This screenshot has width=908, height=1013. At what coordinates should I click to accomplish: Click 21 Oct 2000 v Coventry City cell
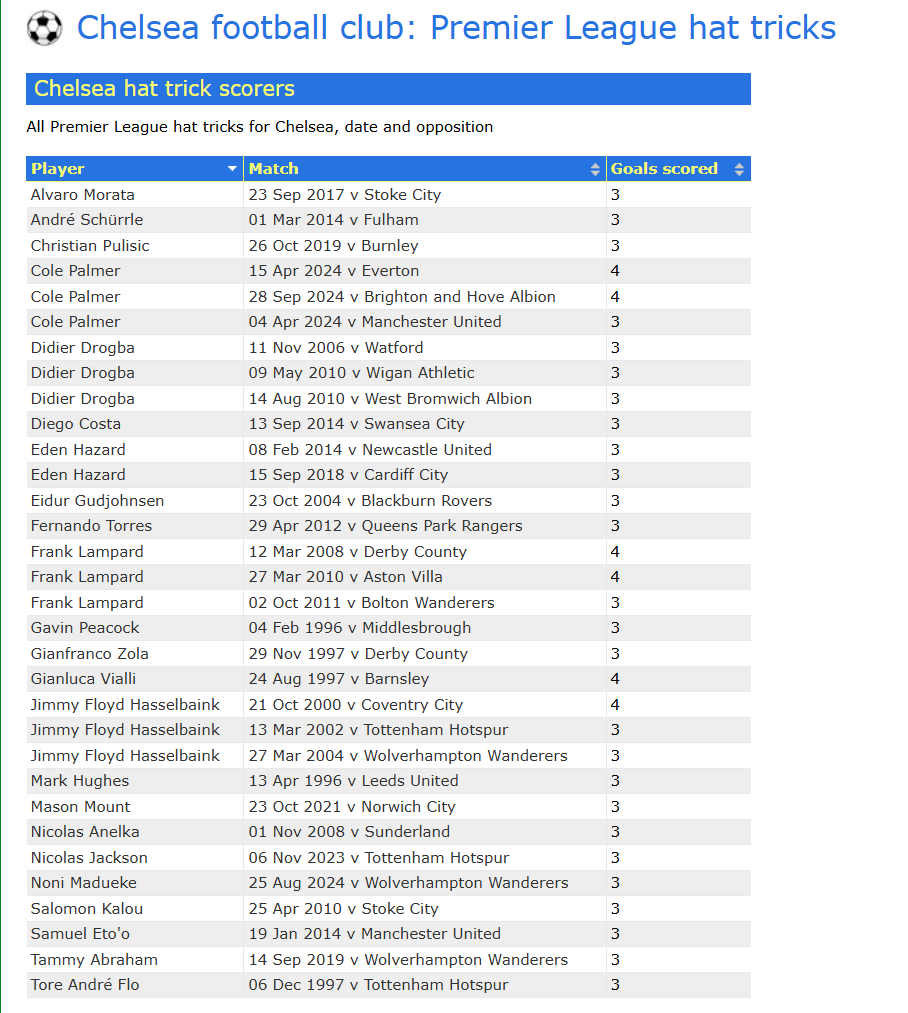pos(425,705)
